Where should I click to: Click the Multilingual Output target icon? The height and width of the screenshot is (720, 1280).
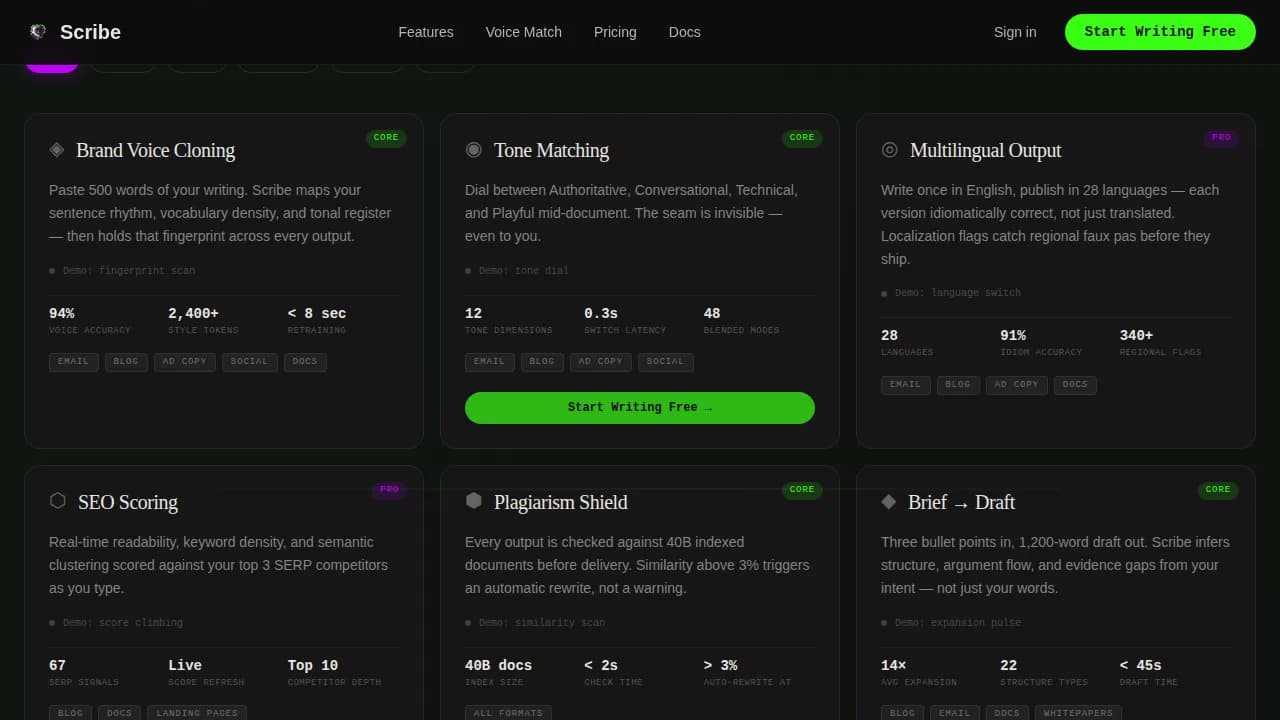click(890, 150)
